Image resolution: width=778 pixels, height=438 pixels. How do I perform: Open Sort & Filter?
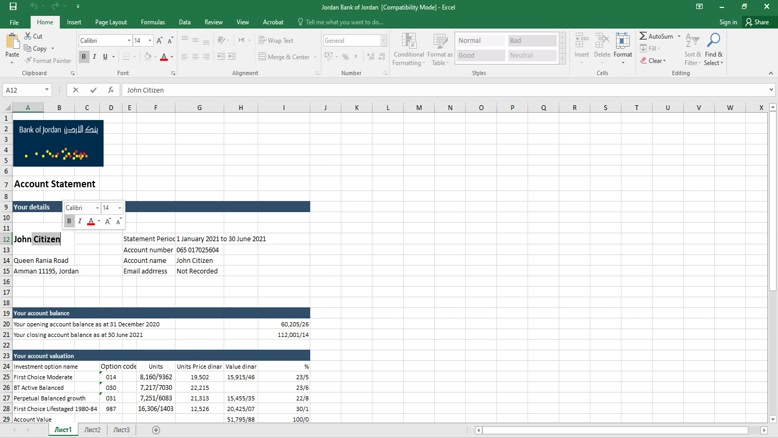pos(692,50)
